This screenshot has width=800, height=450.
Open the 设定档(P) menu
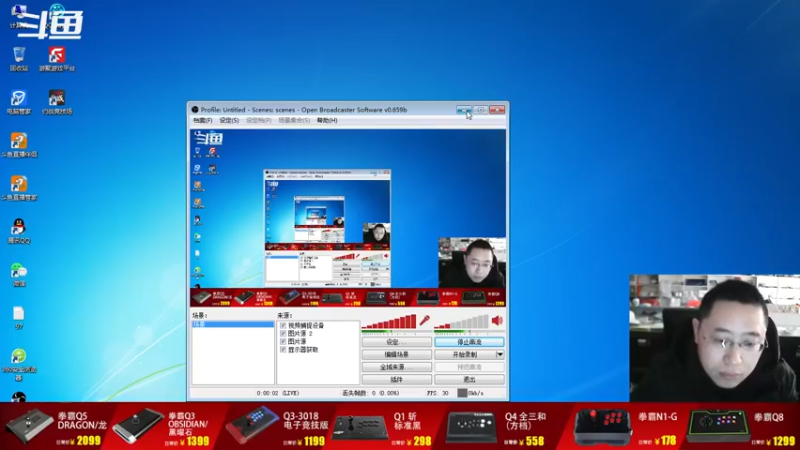click(x=259, y=120)
